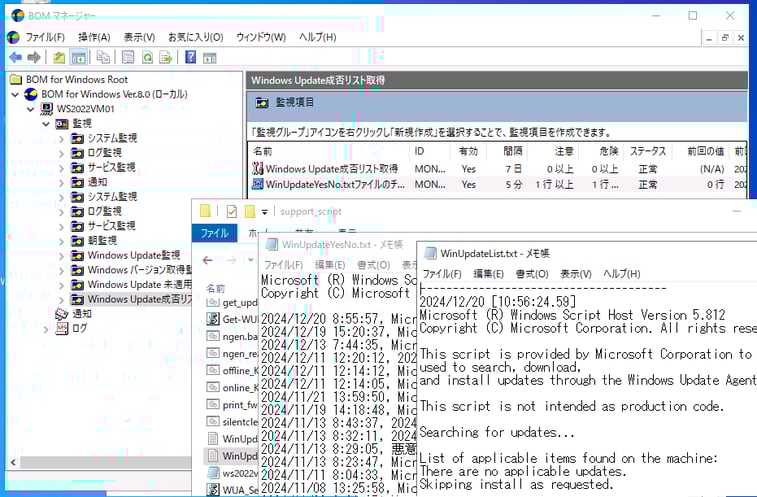Viewport: 757px width, 497px height.
Task: Collapse the WS2022VM01 tree node
Action: (31, 109)
